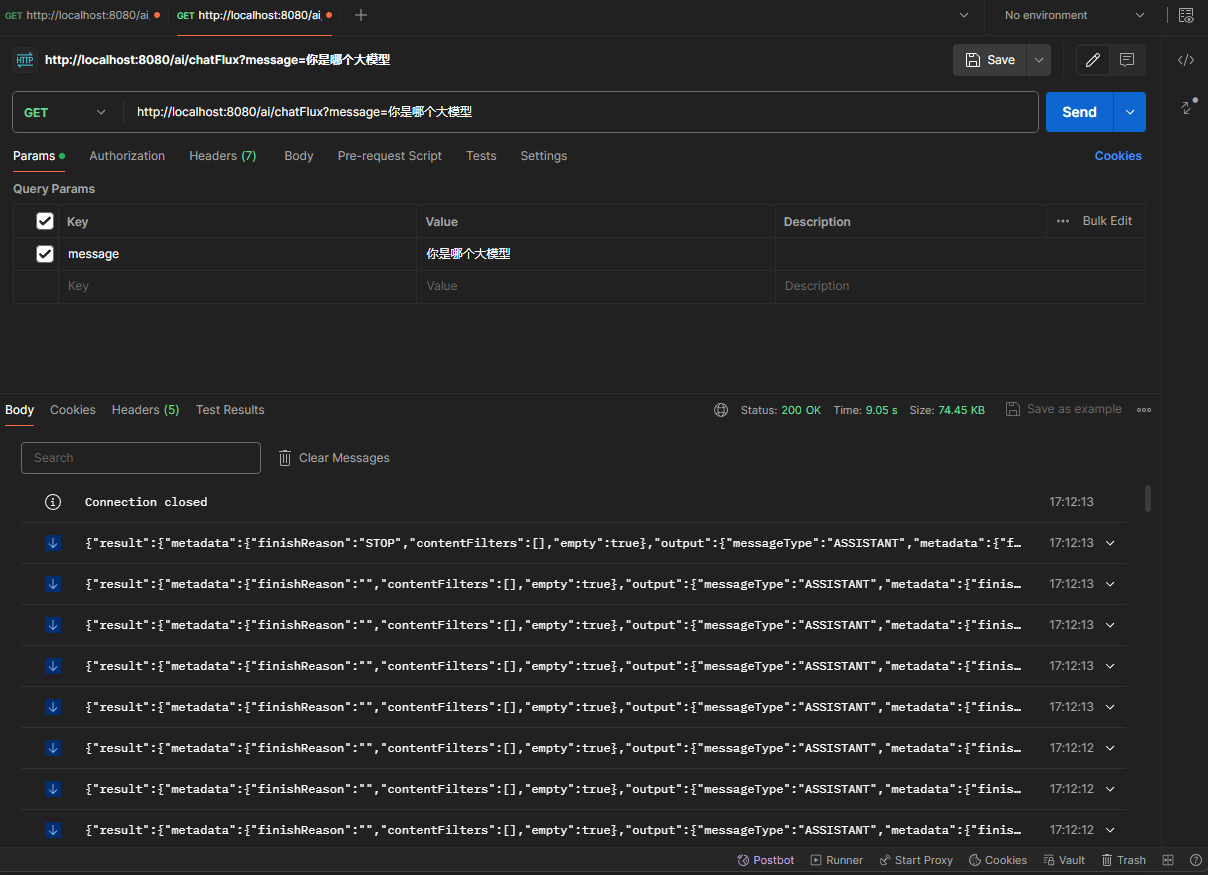
Task: Switch to the Authorization tab
Action: 127,156
